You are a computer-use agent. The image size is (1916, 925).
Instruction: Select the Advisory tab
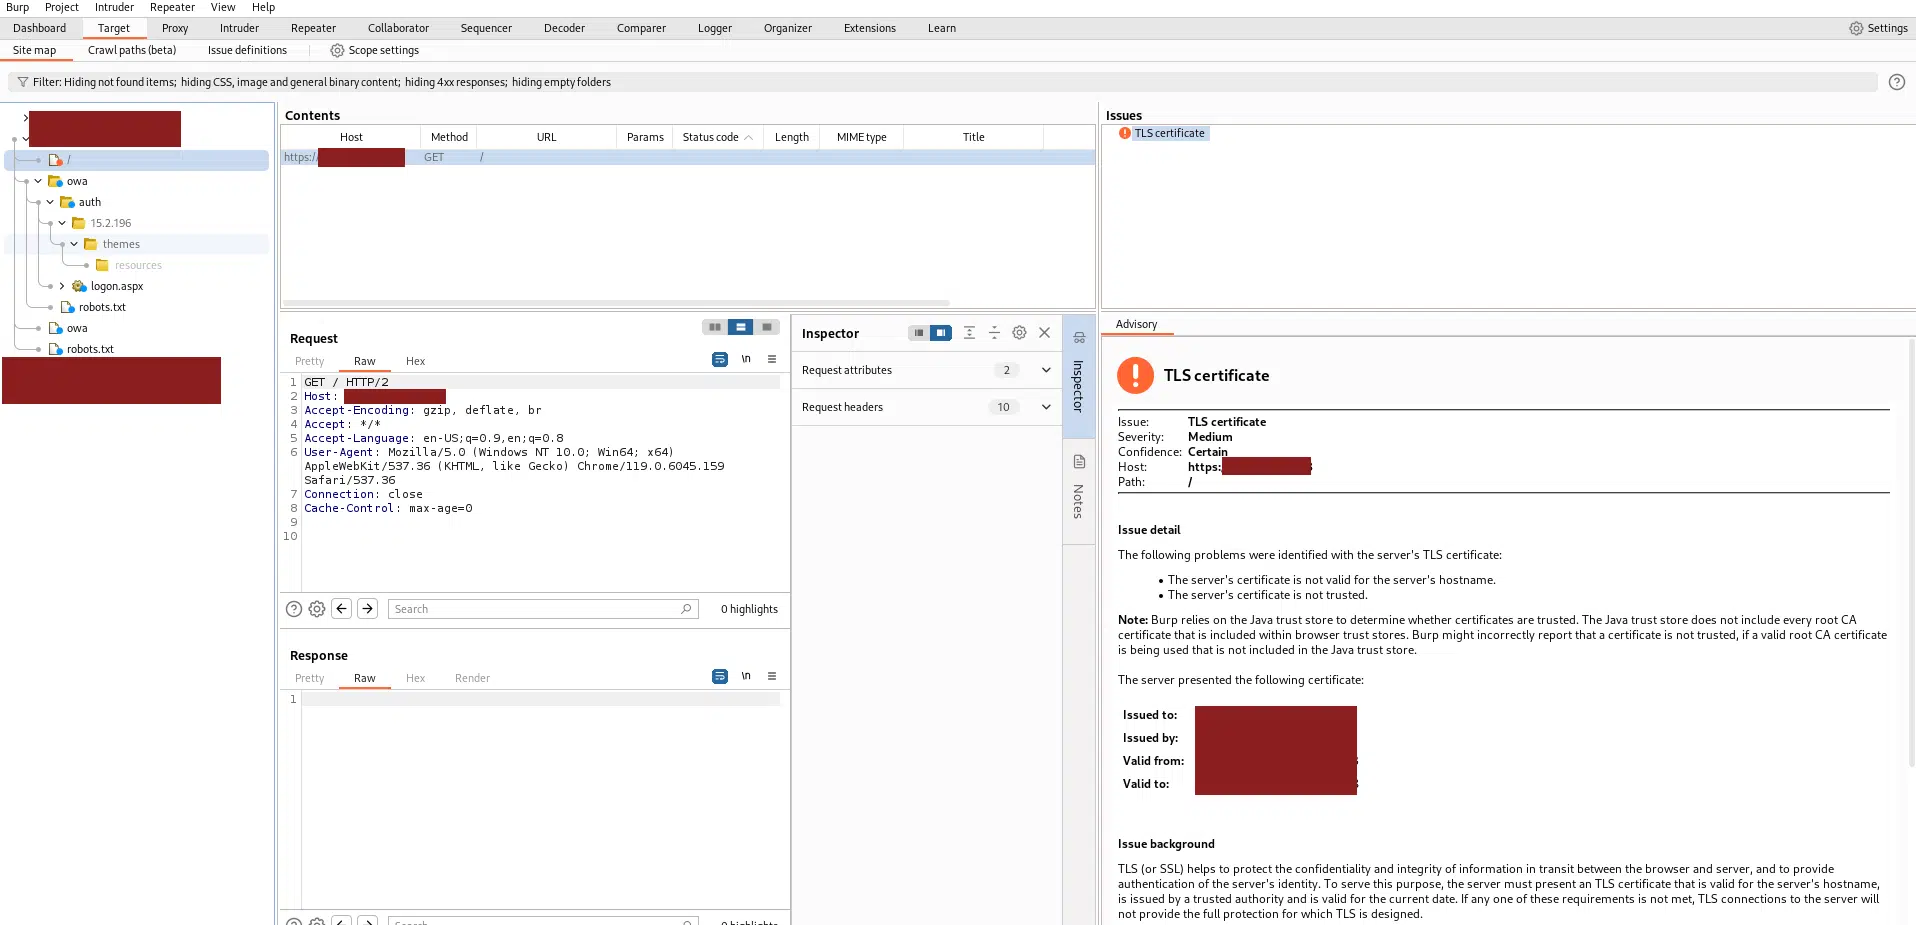pos(1136,324)
